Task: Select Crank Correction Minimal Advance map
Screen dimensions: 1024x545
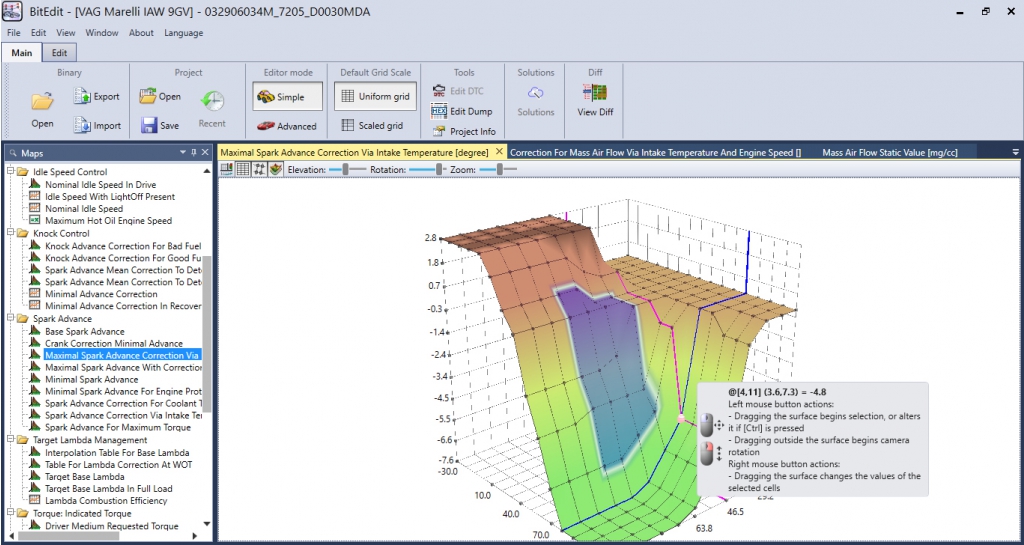Action: (x=114, y=343)
